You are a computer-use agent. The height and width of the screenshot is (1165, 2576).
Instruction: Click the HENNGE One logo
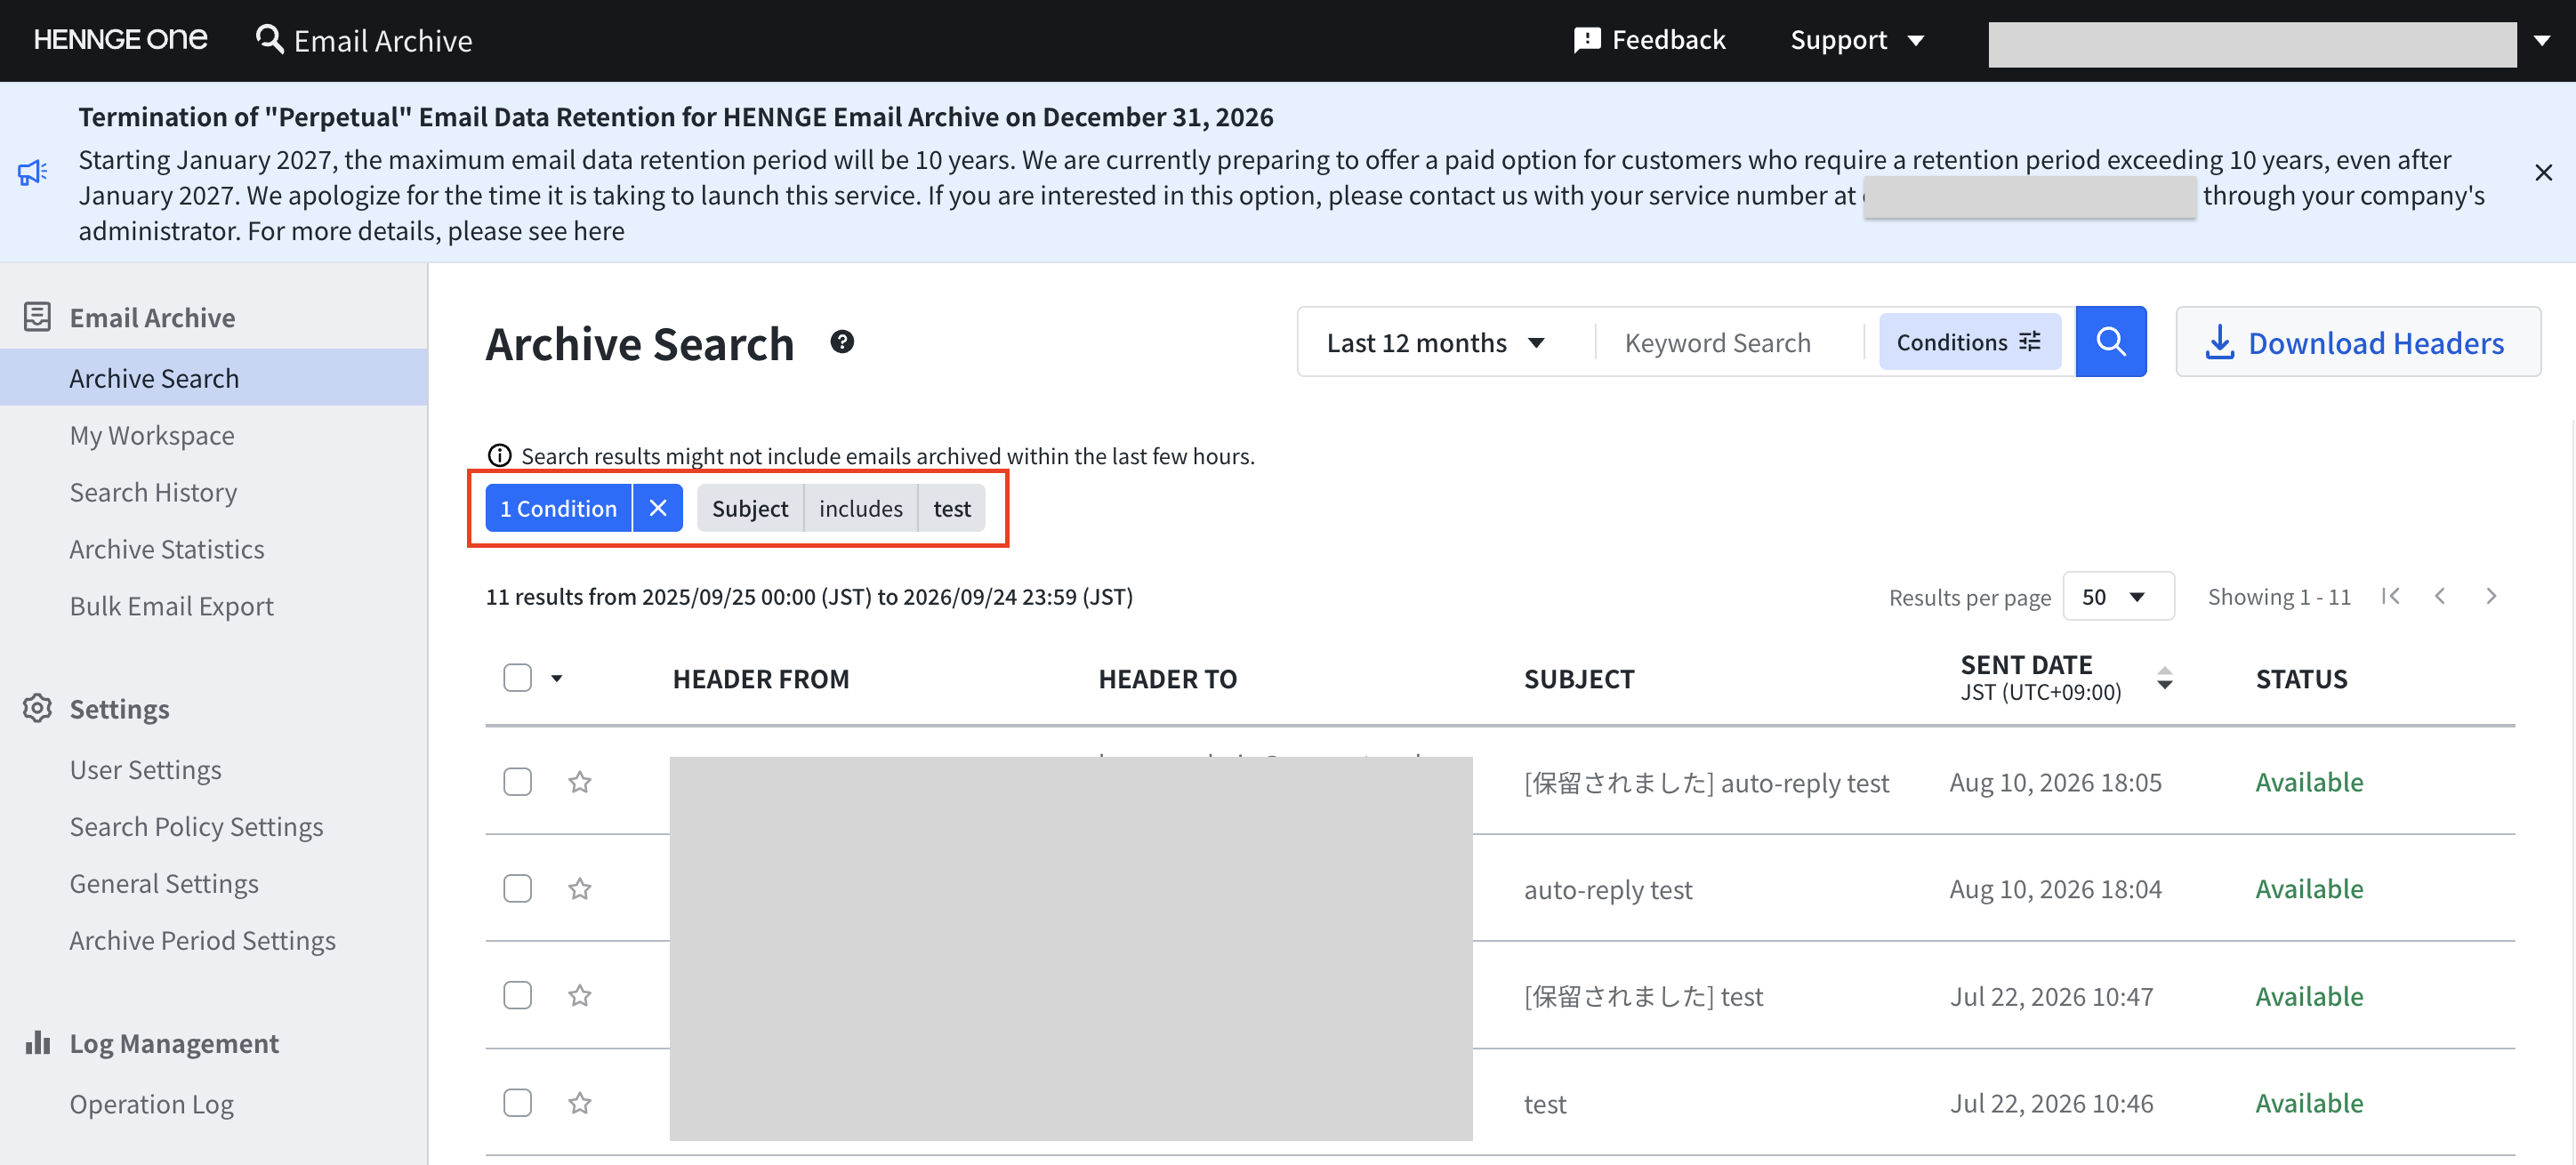[120, 40]
